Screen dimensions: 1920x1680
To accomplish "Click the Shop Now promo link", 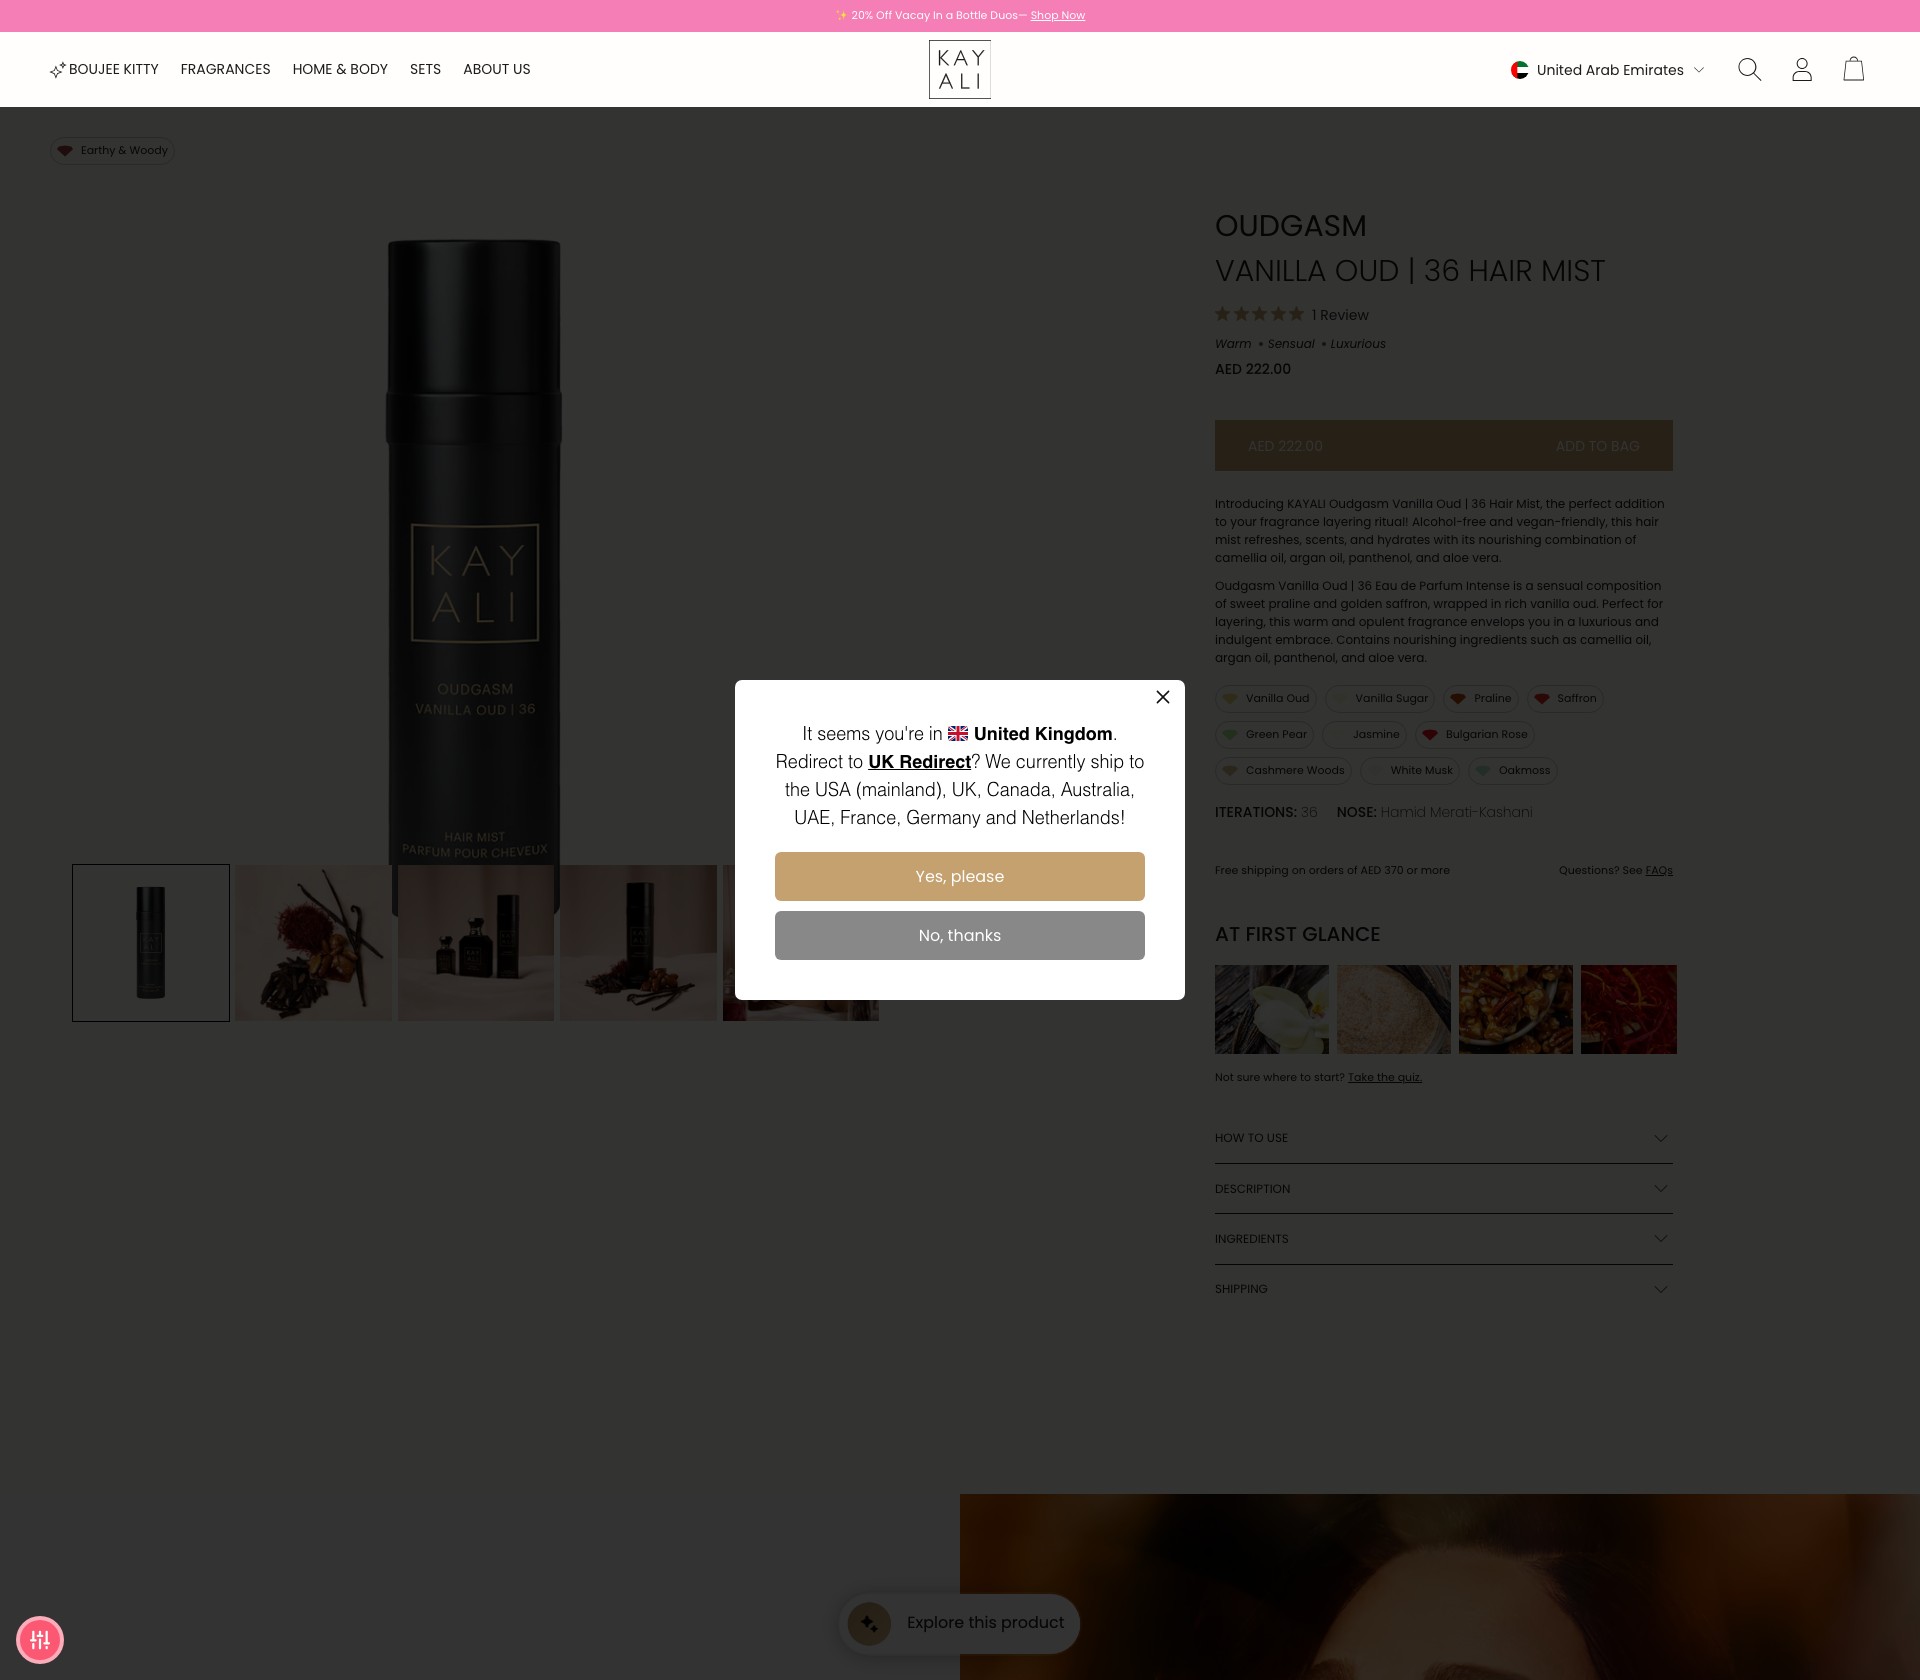I will point(1057,15).
